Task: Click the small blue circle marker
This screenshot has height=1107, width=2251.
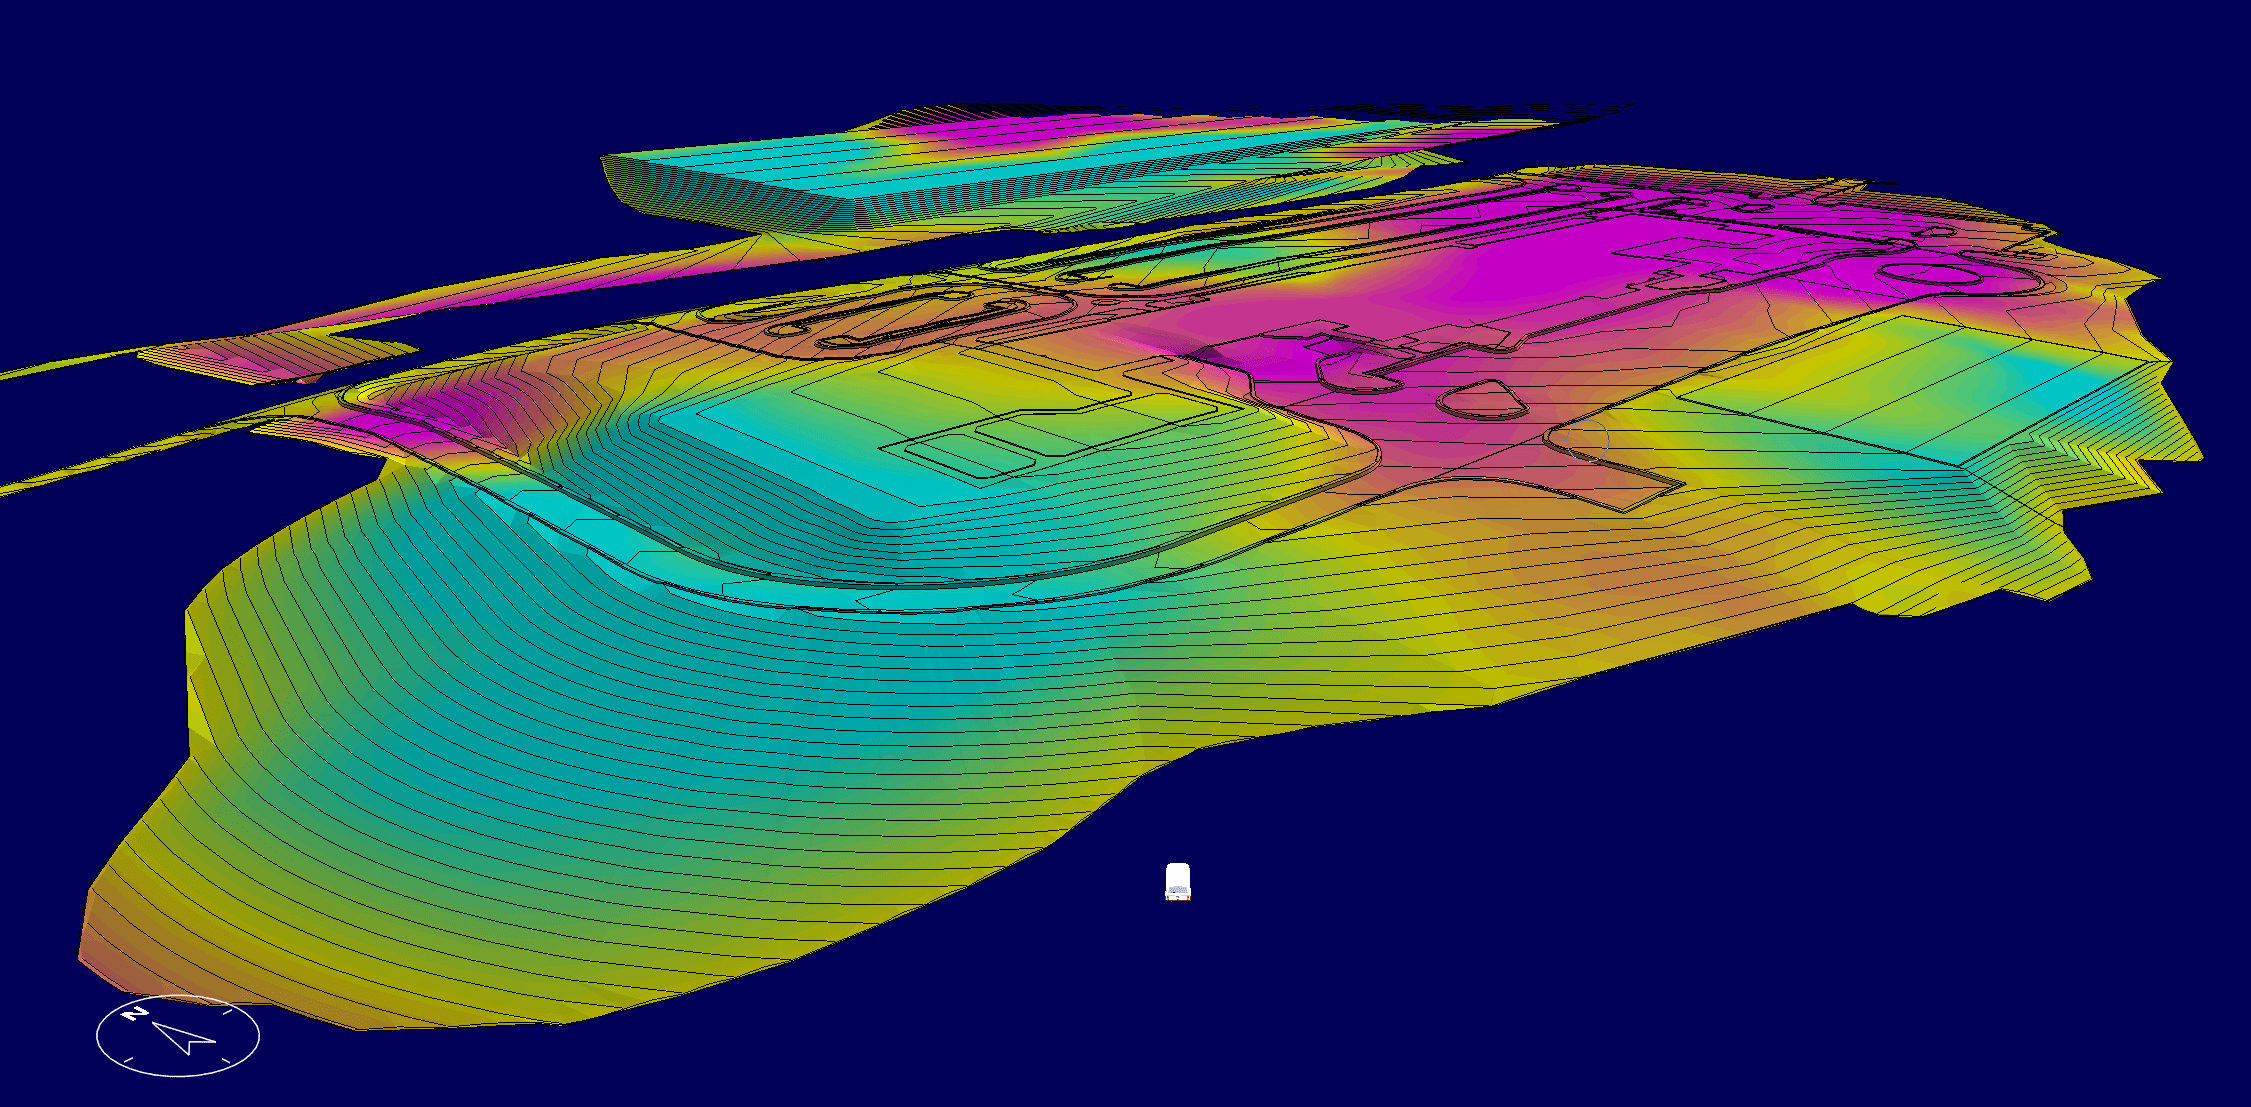Action: tap(1588, 439)
